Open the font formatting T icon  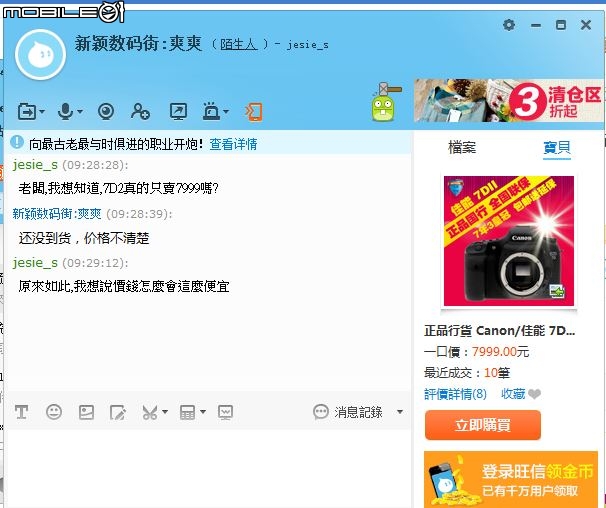tap(21, 412)
